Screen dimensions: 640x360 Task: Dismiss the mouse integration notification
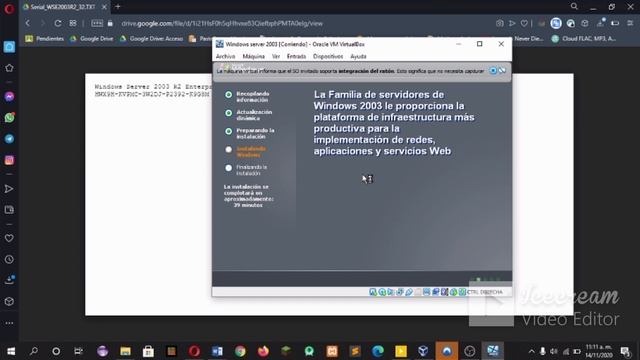tap(493, 71)
